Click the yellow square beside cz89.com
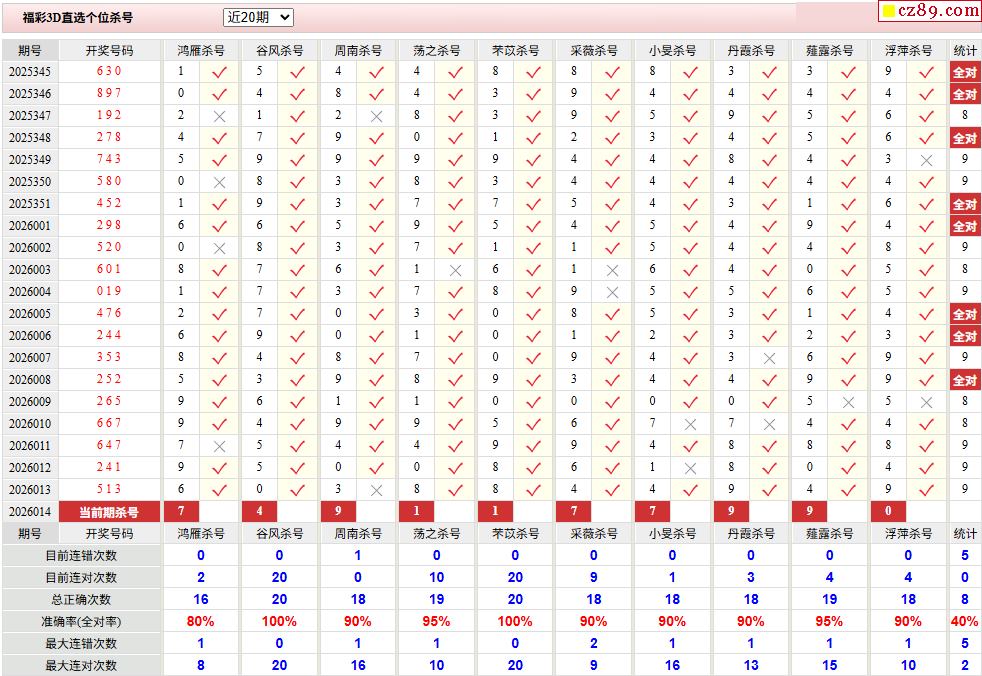 point(887,12)
